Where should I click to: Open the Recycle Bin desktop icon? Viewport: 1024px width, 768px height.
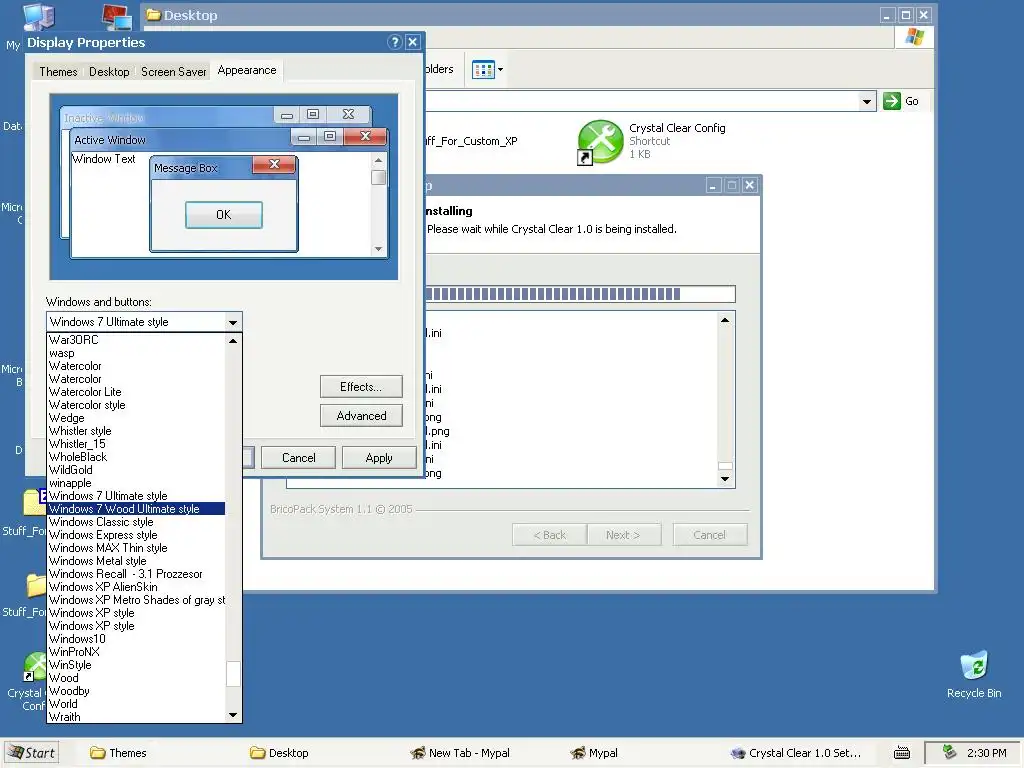(x=974, y=666)
